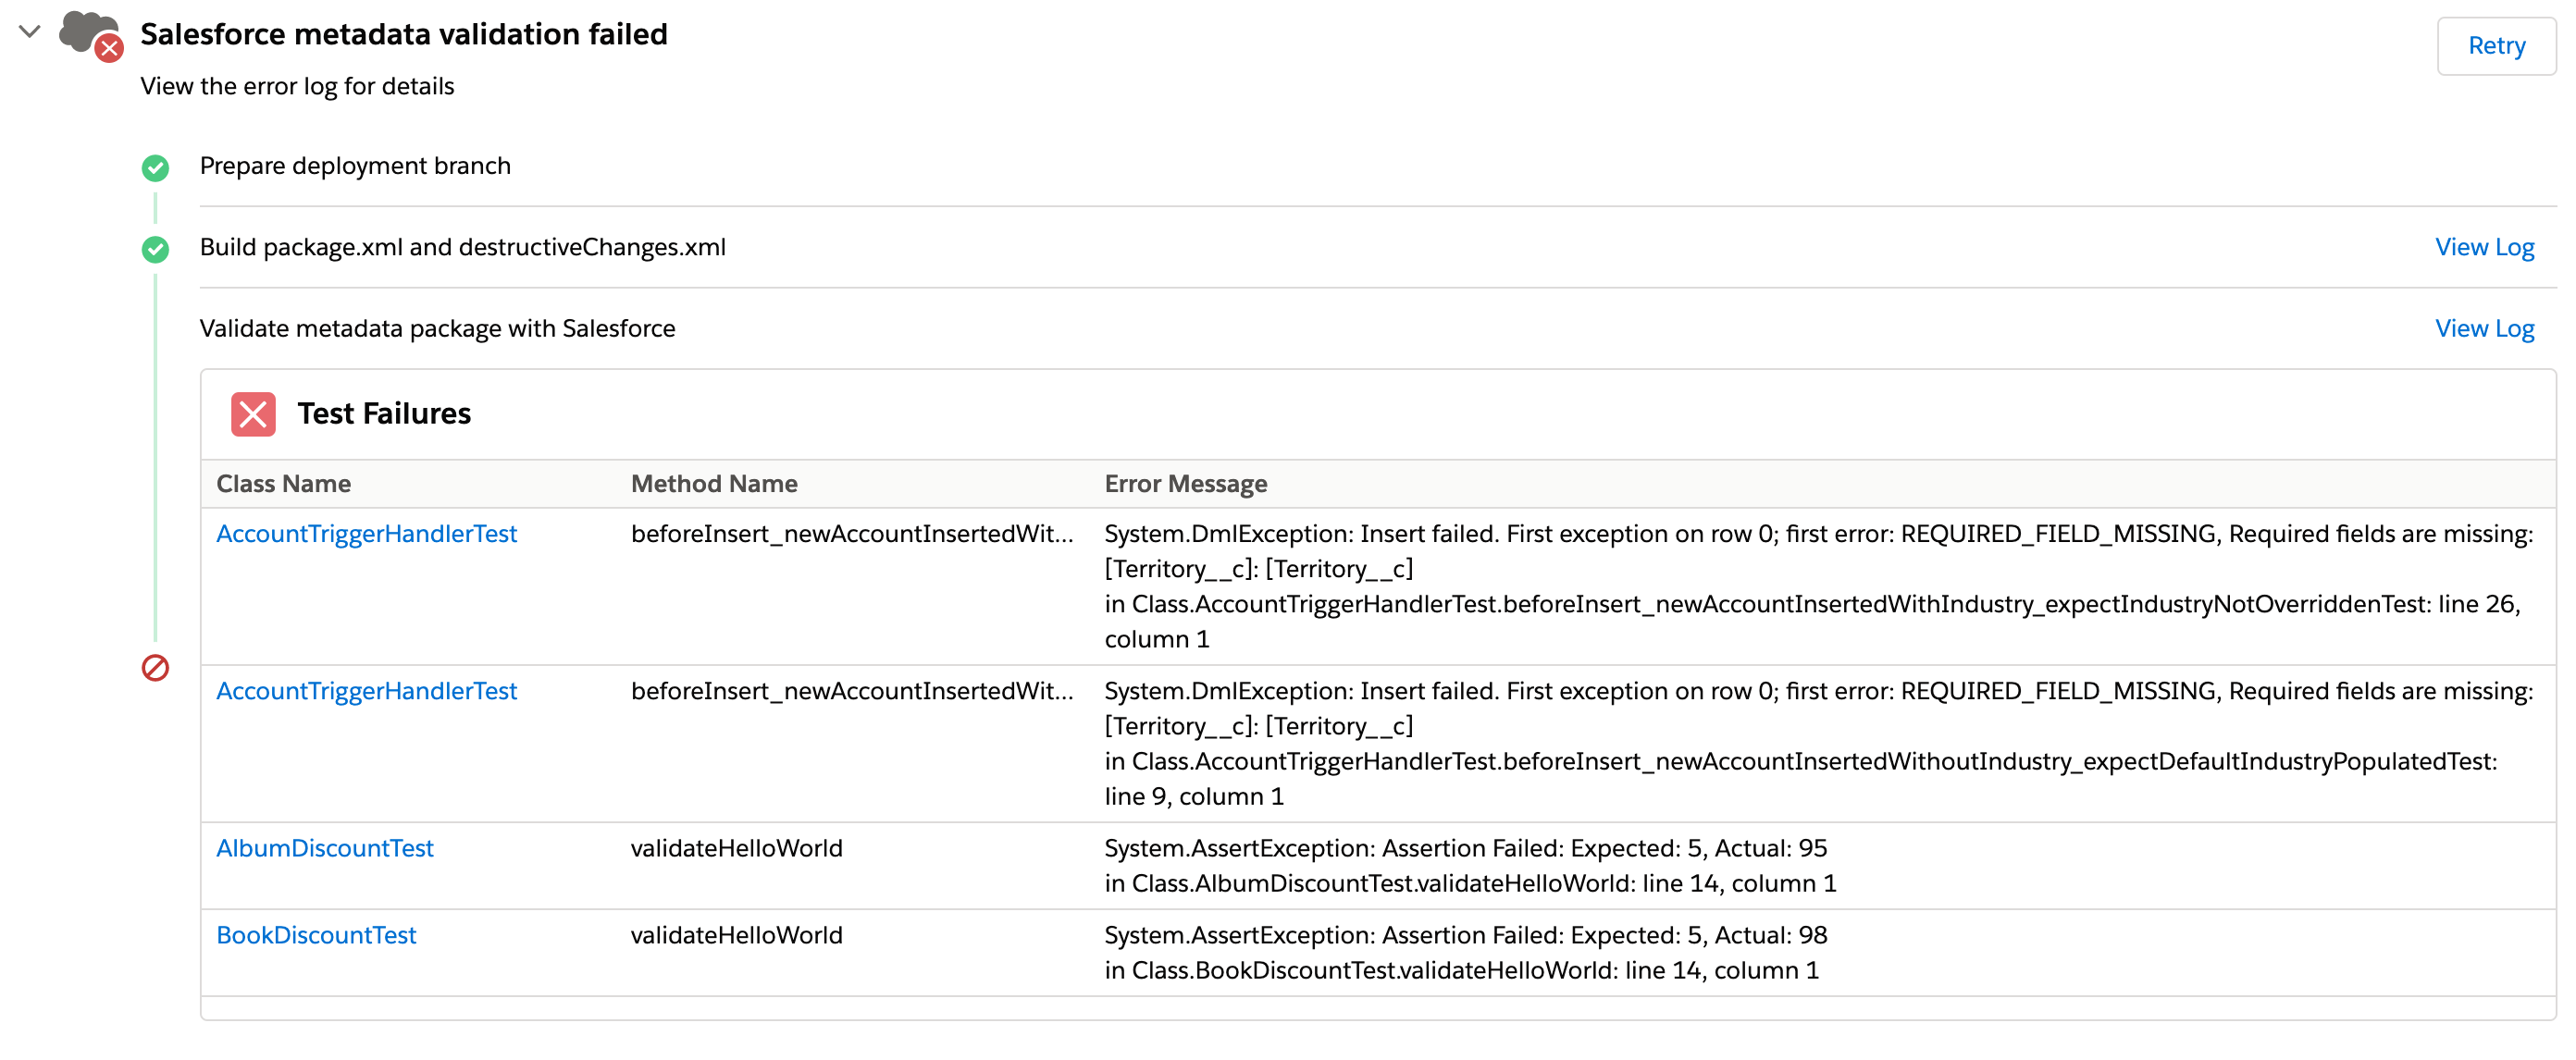Click the Error Message column header
The width and height of the screenshot is (2576, 1060).
click(x=1186, y=484)
